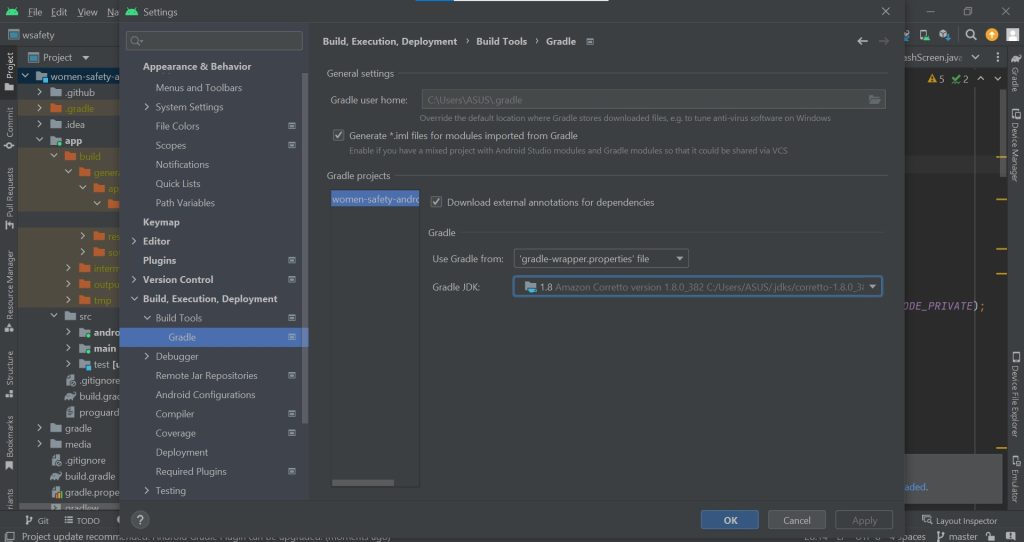The width and height of the screenshot is (1024, 542).
Task: Click the OK button
Action: (729, 520)
